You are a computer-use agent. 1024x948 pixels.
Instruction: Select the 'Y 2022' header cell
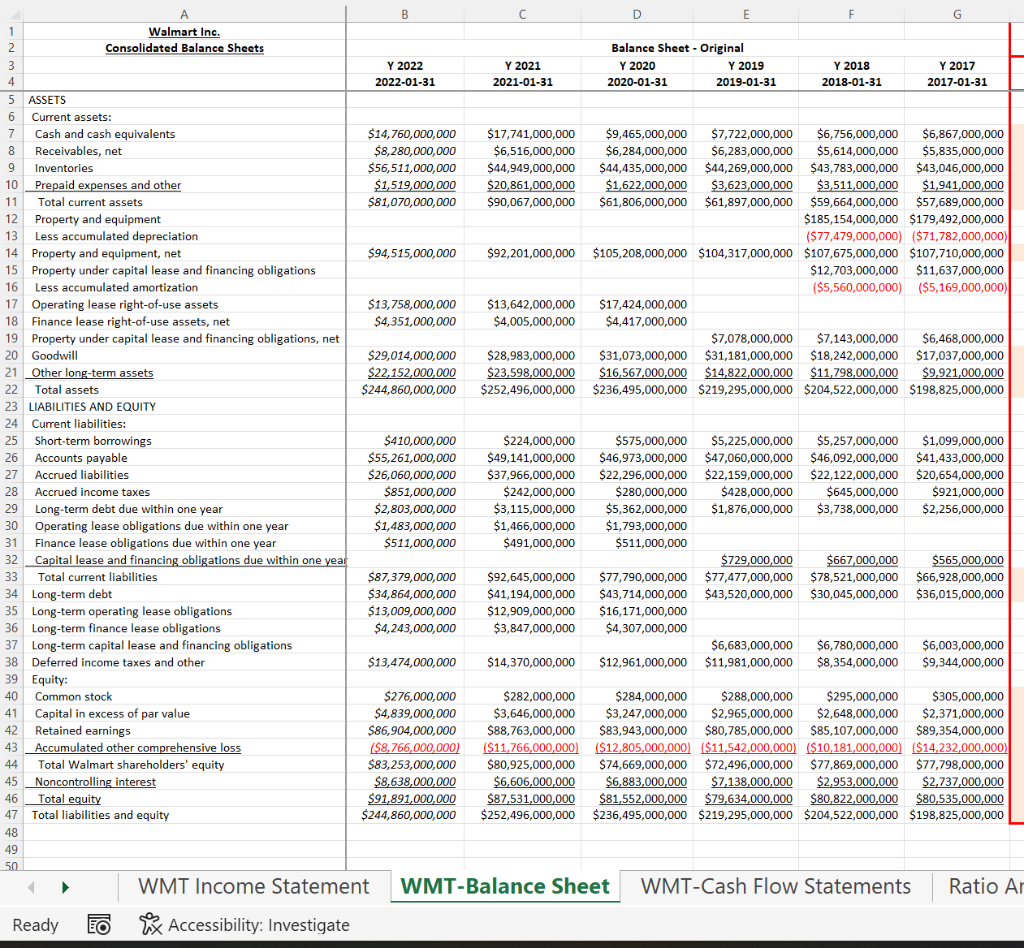[x=405, y=65]
